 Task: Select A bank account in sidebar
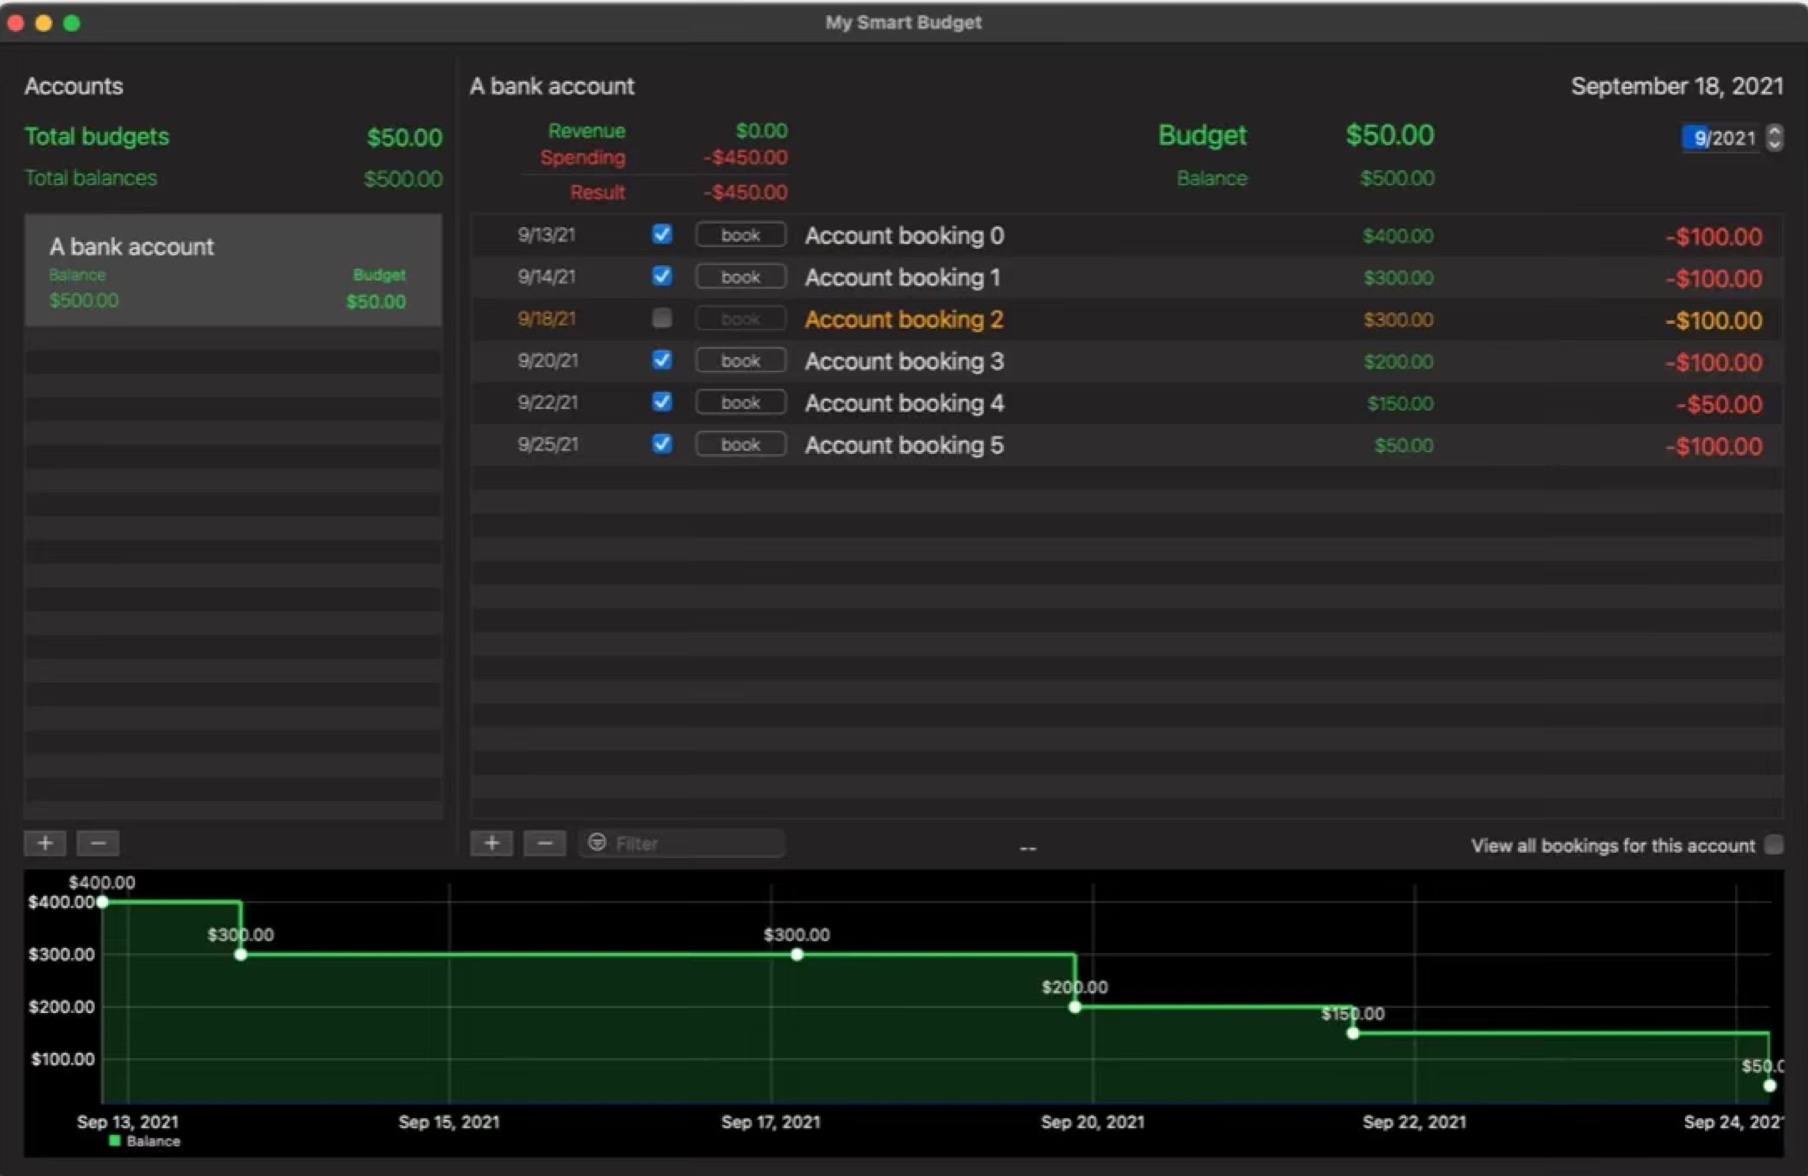tap(233, 270)
